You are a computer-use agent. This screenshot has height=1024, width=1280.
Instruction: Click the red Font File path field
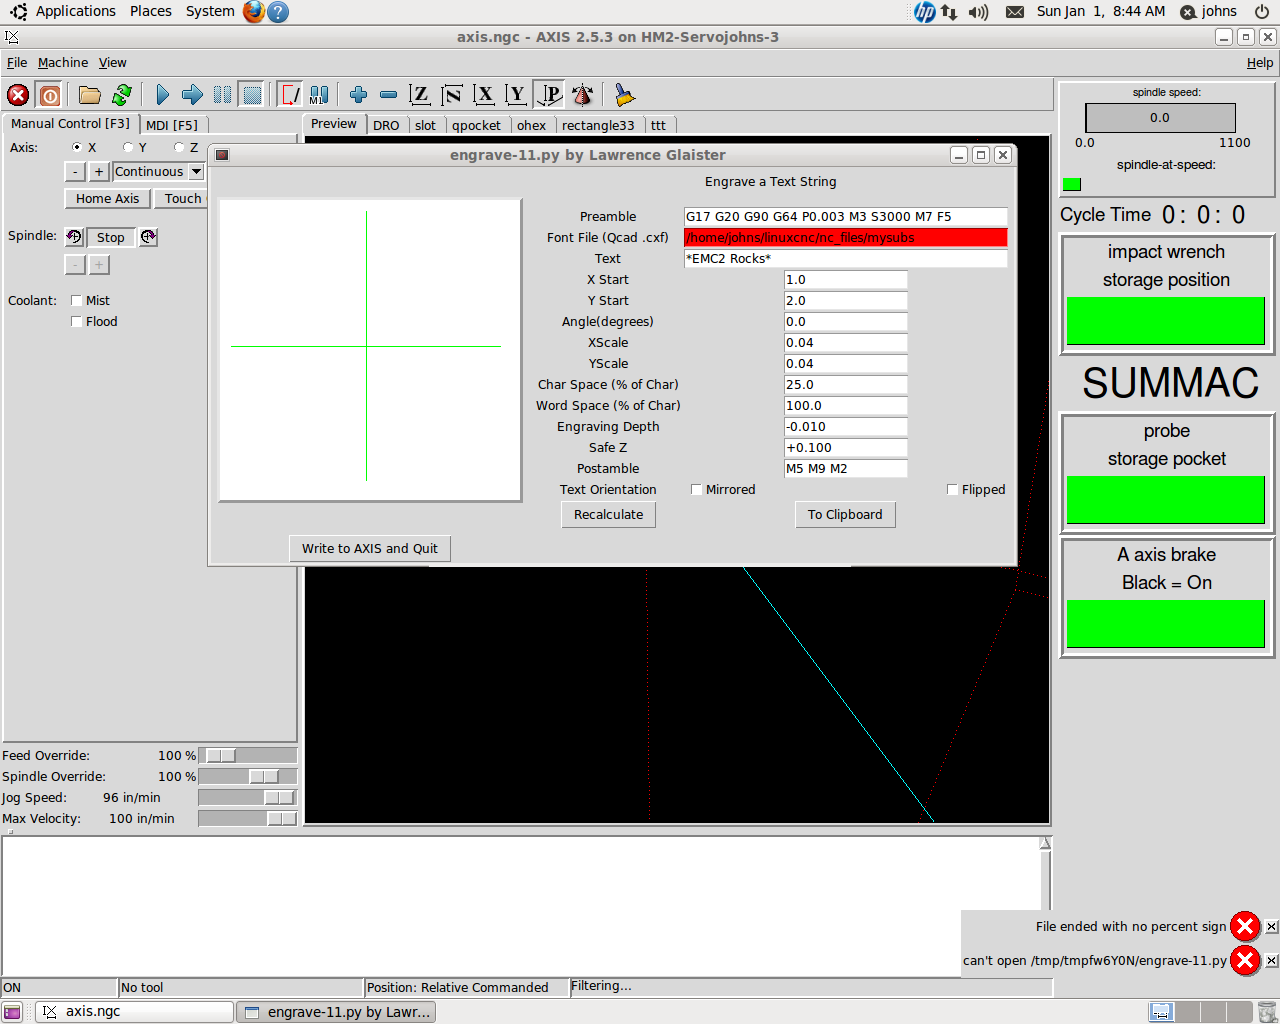[x=846, y=237]
